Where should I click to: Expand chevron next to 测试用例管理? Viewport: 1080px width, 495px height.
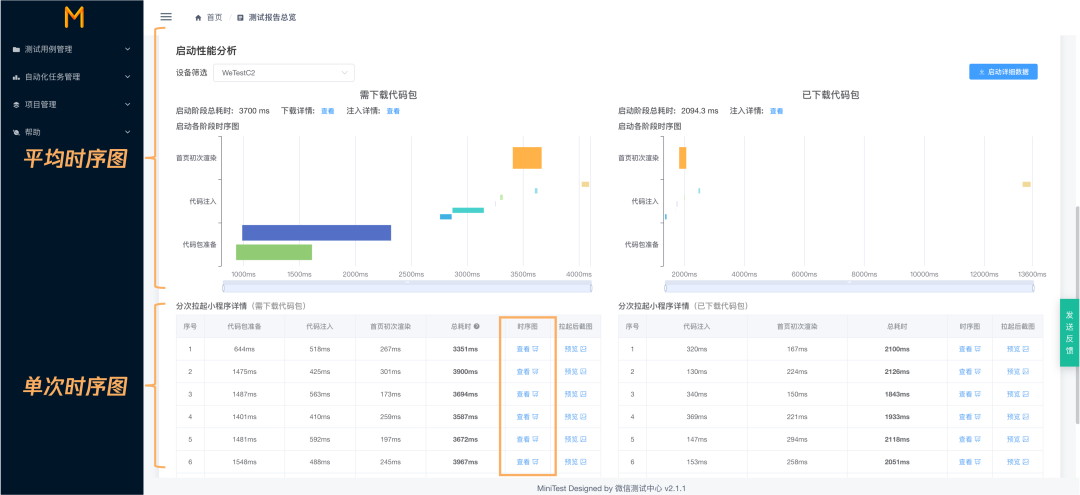pos(127,49)
